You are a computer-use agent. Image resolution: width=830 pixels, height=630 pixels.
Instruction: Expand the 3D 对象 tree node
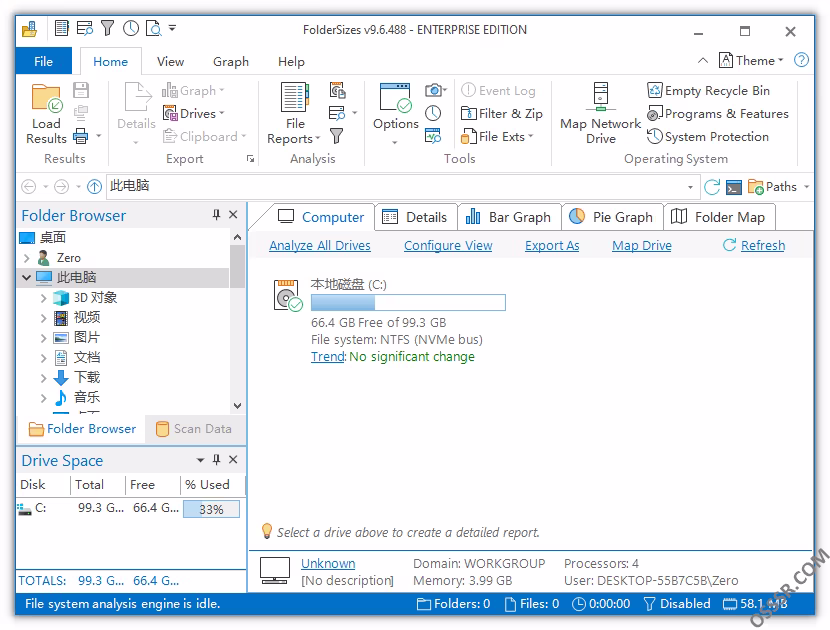pyautogui.click(x=43, y=298)
